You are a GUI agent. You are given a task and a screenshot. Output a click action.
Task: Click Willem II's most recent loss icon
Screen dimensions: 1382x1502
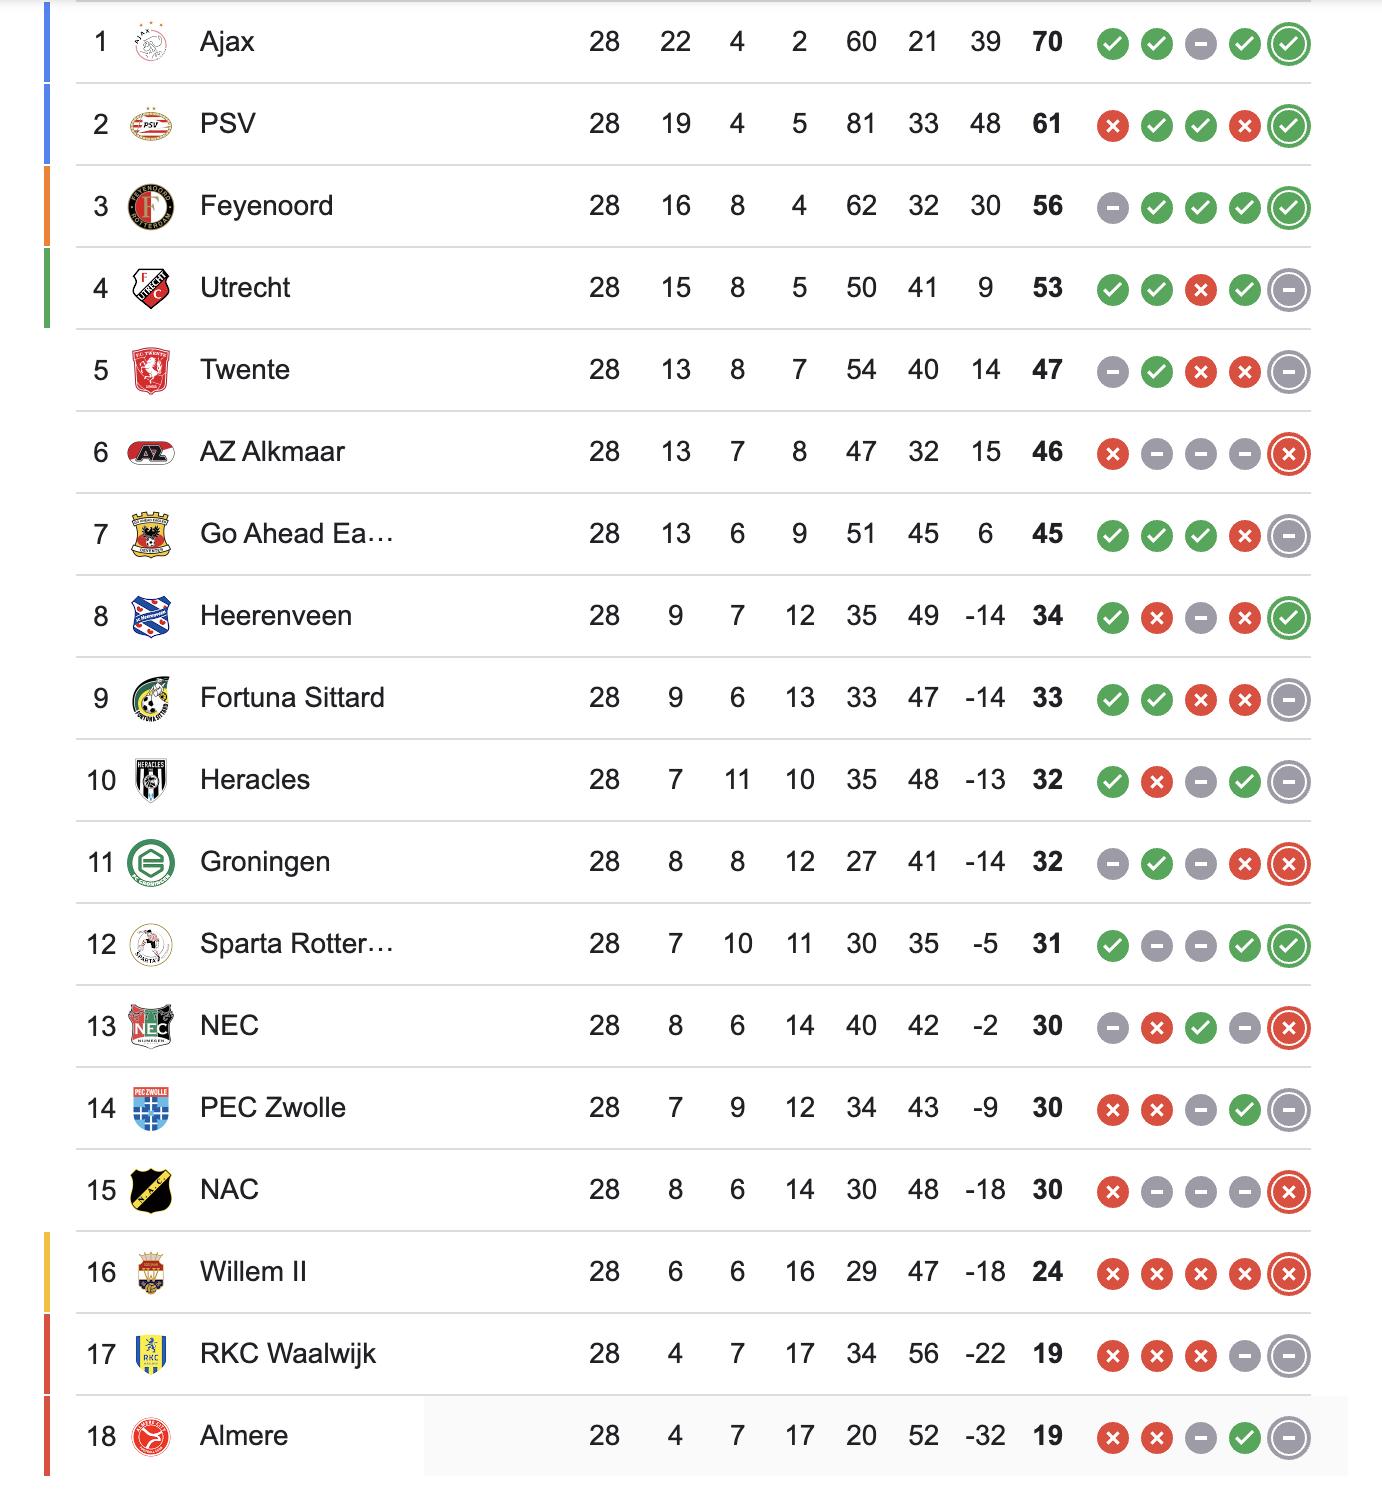(1288, 1274)
